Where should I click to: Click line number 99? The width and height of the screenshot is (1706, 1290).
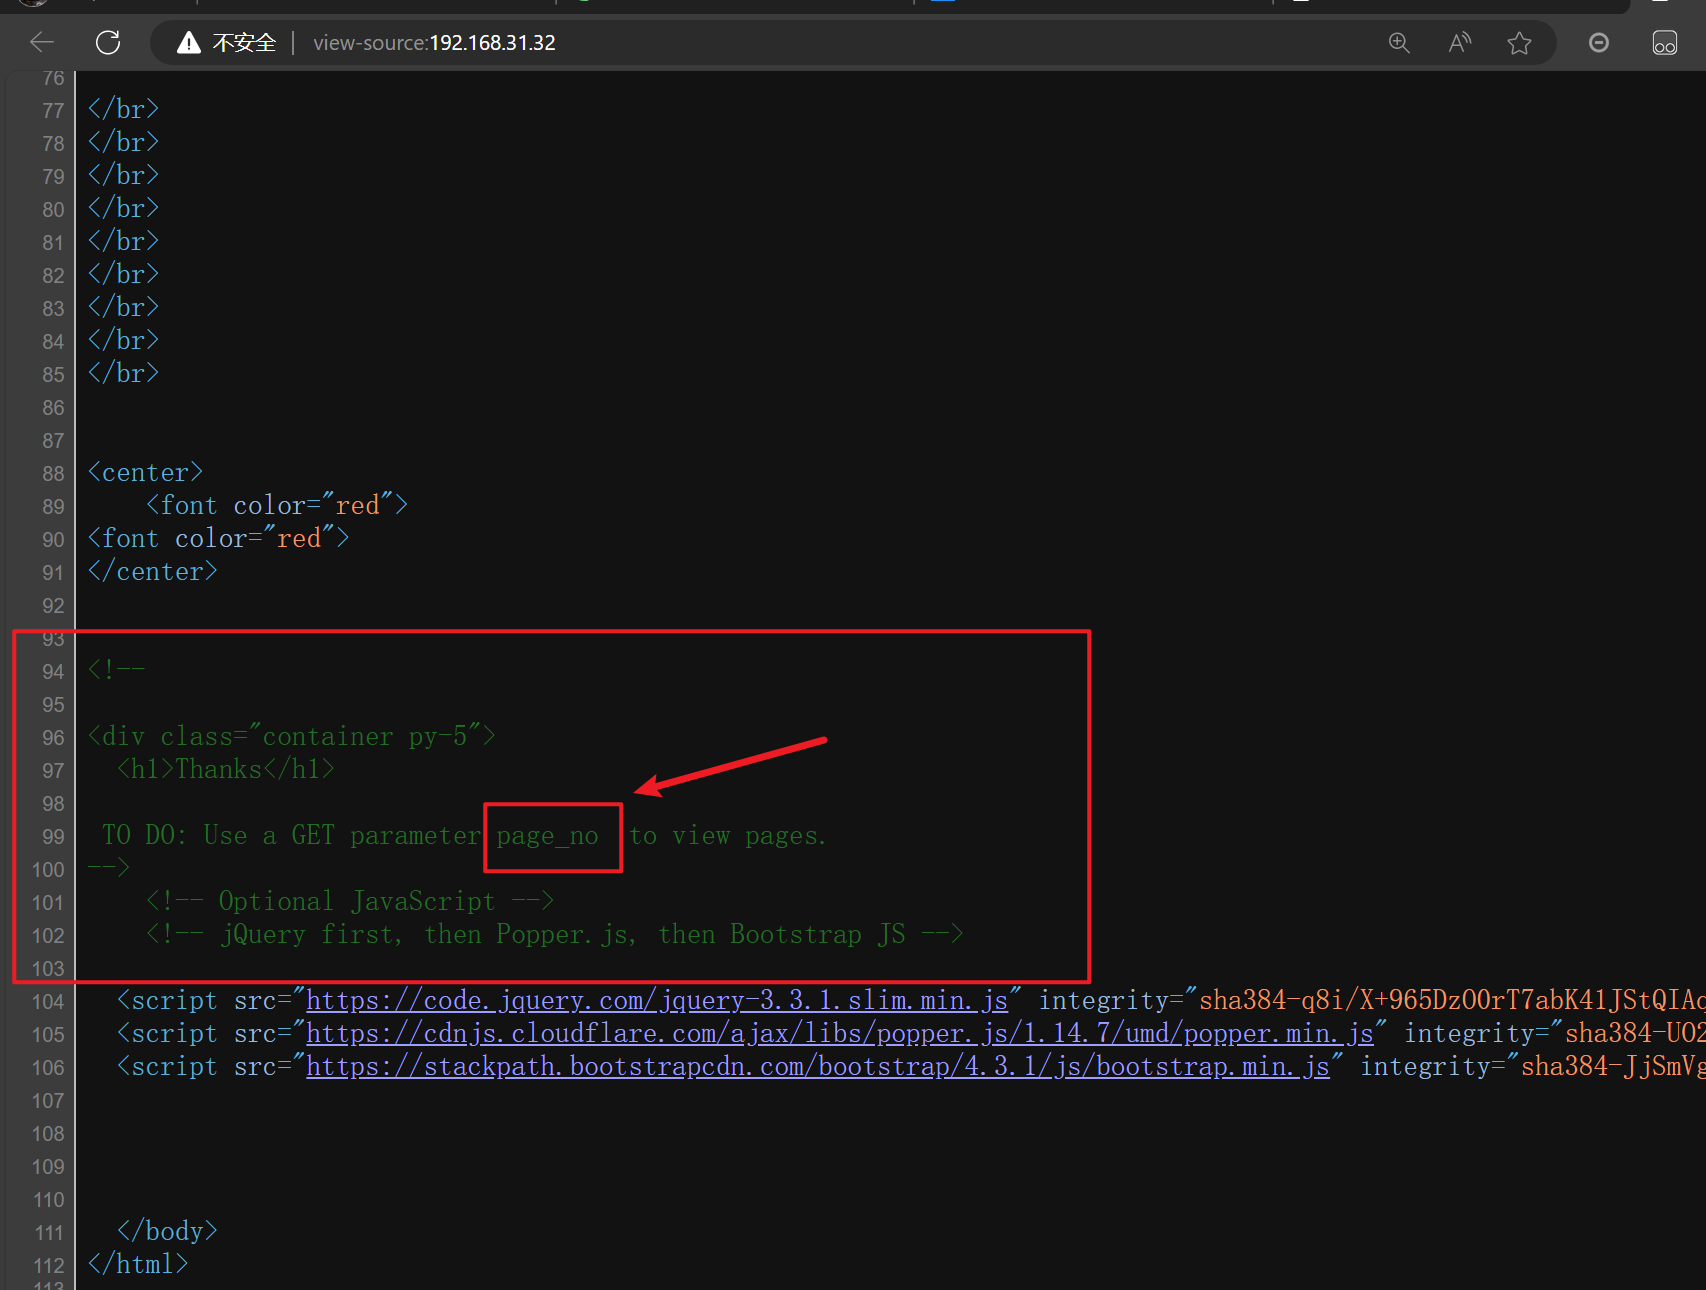tap(53, 837)
